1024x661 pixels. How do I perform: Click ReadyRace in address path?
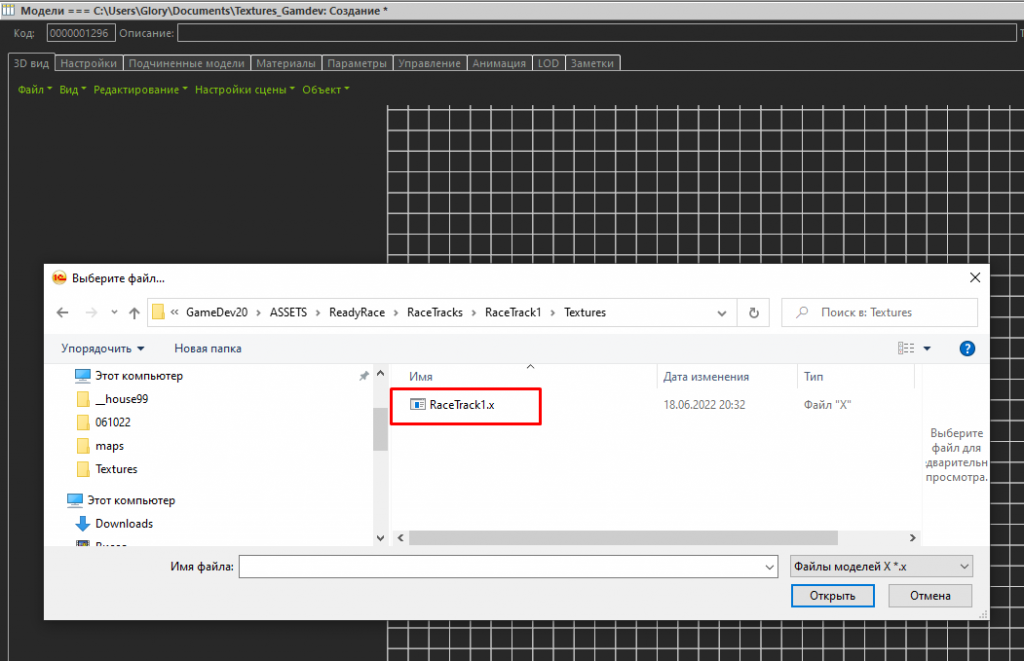pos(357,313)
